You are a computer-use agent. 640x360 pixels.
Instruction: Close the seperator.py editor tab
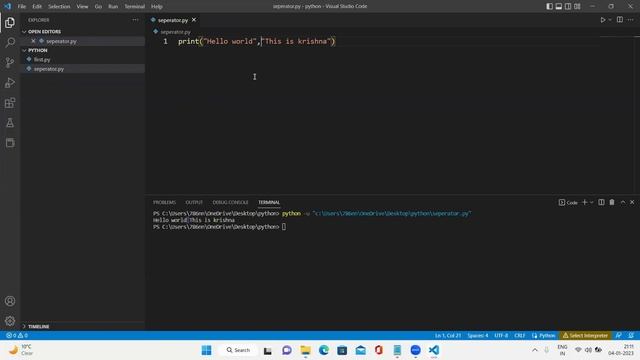pyautogui.click(x=194, y=20)
